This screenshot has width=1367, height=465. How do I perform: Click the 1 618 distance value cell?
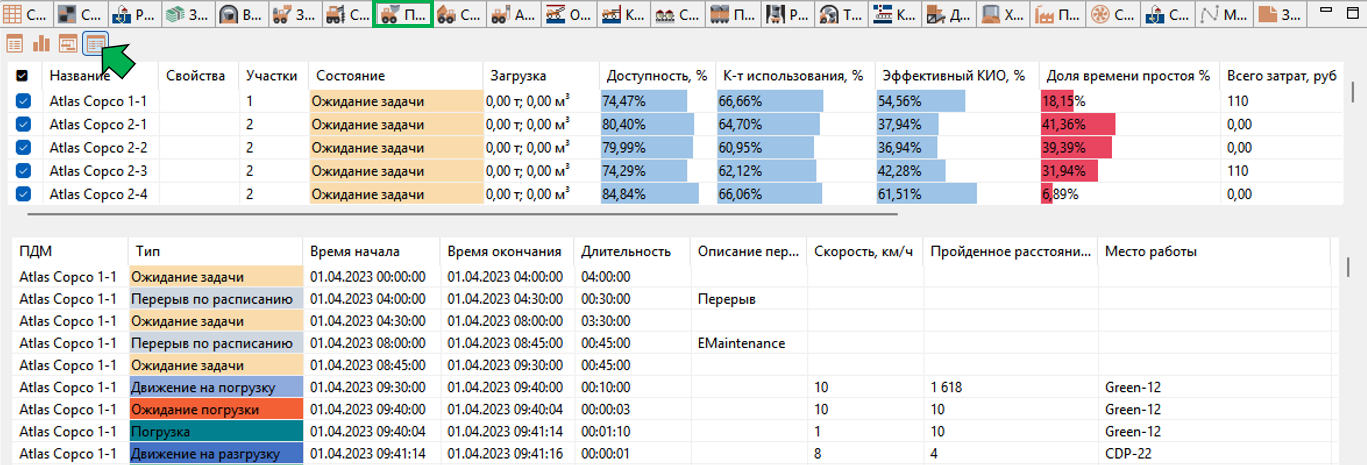tap(1010, 387)
